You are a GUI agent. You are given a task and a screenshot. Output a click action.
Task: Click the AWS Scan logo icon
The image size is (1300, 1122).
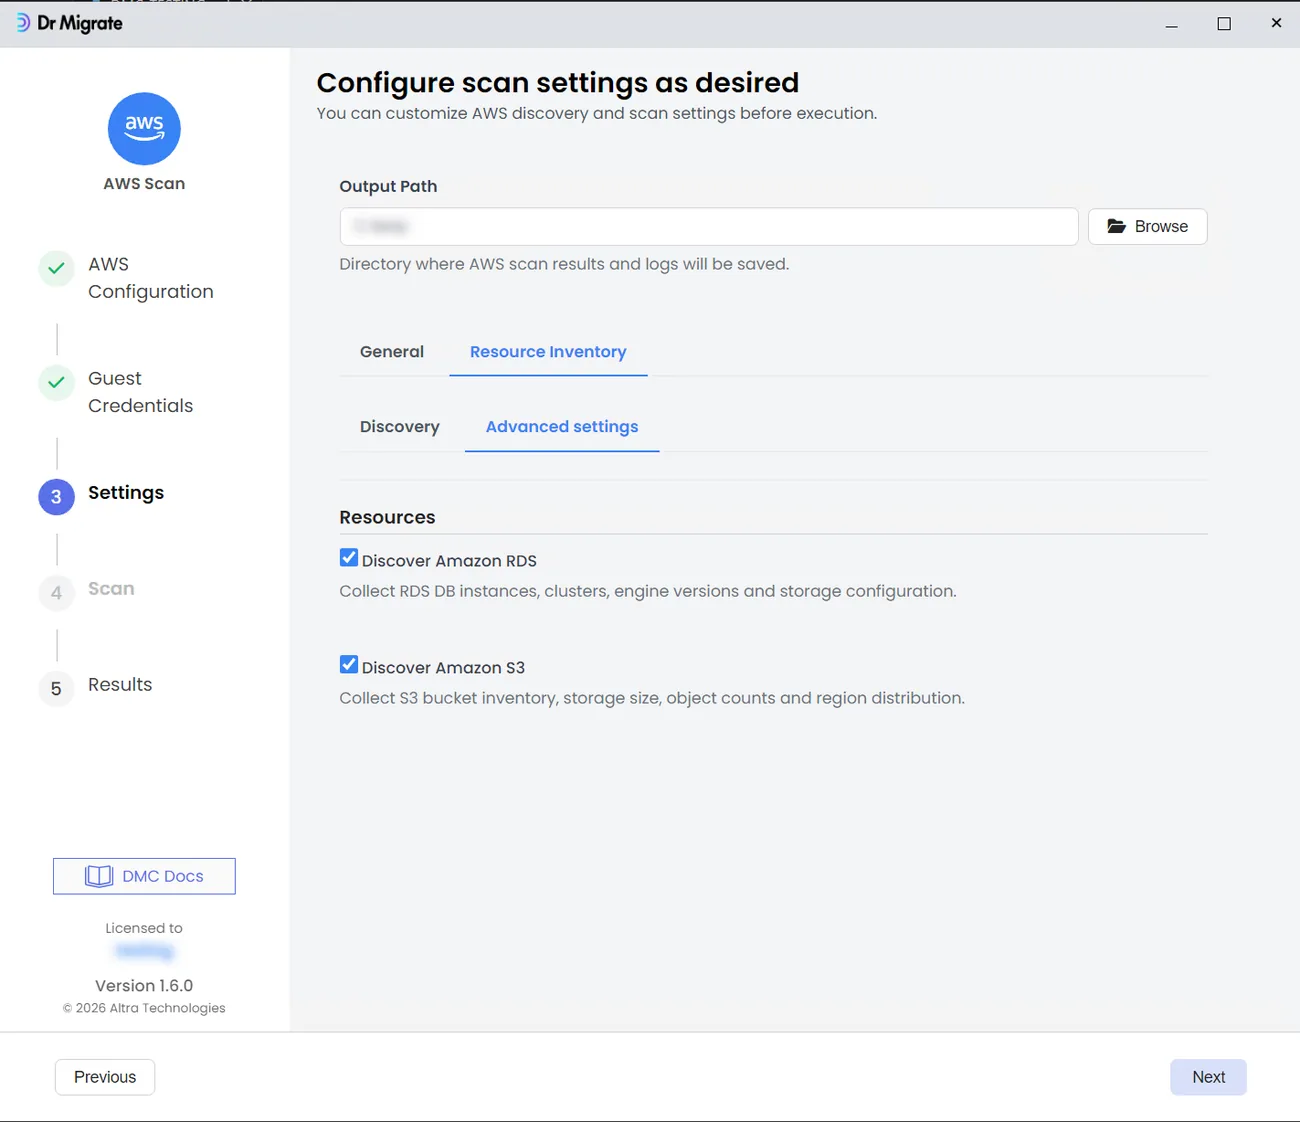coord(144,129)
